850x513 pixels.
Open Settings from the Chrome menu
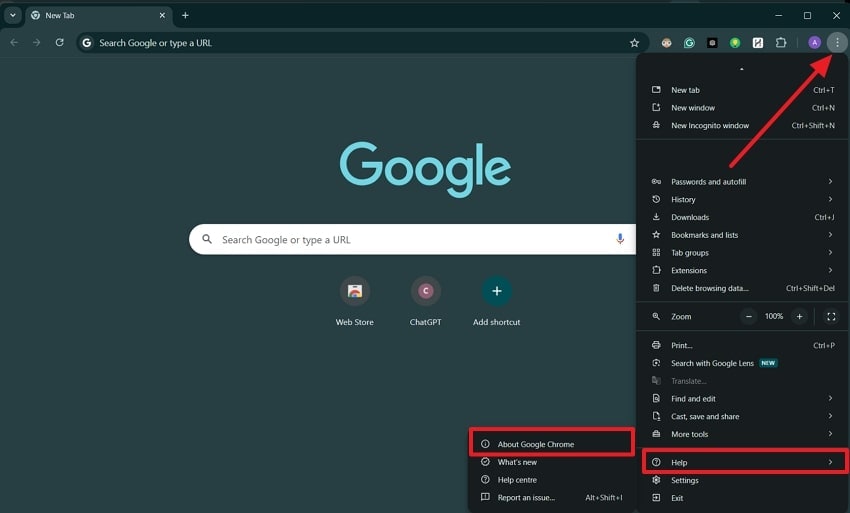[x=743, y=480]
